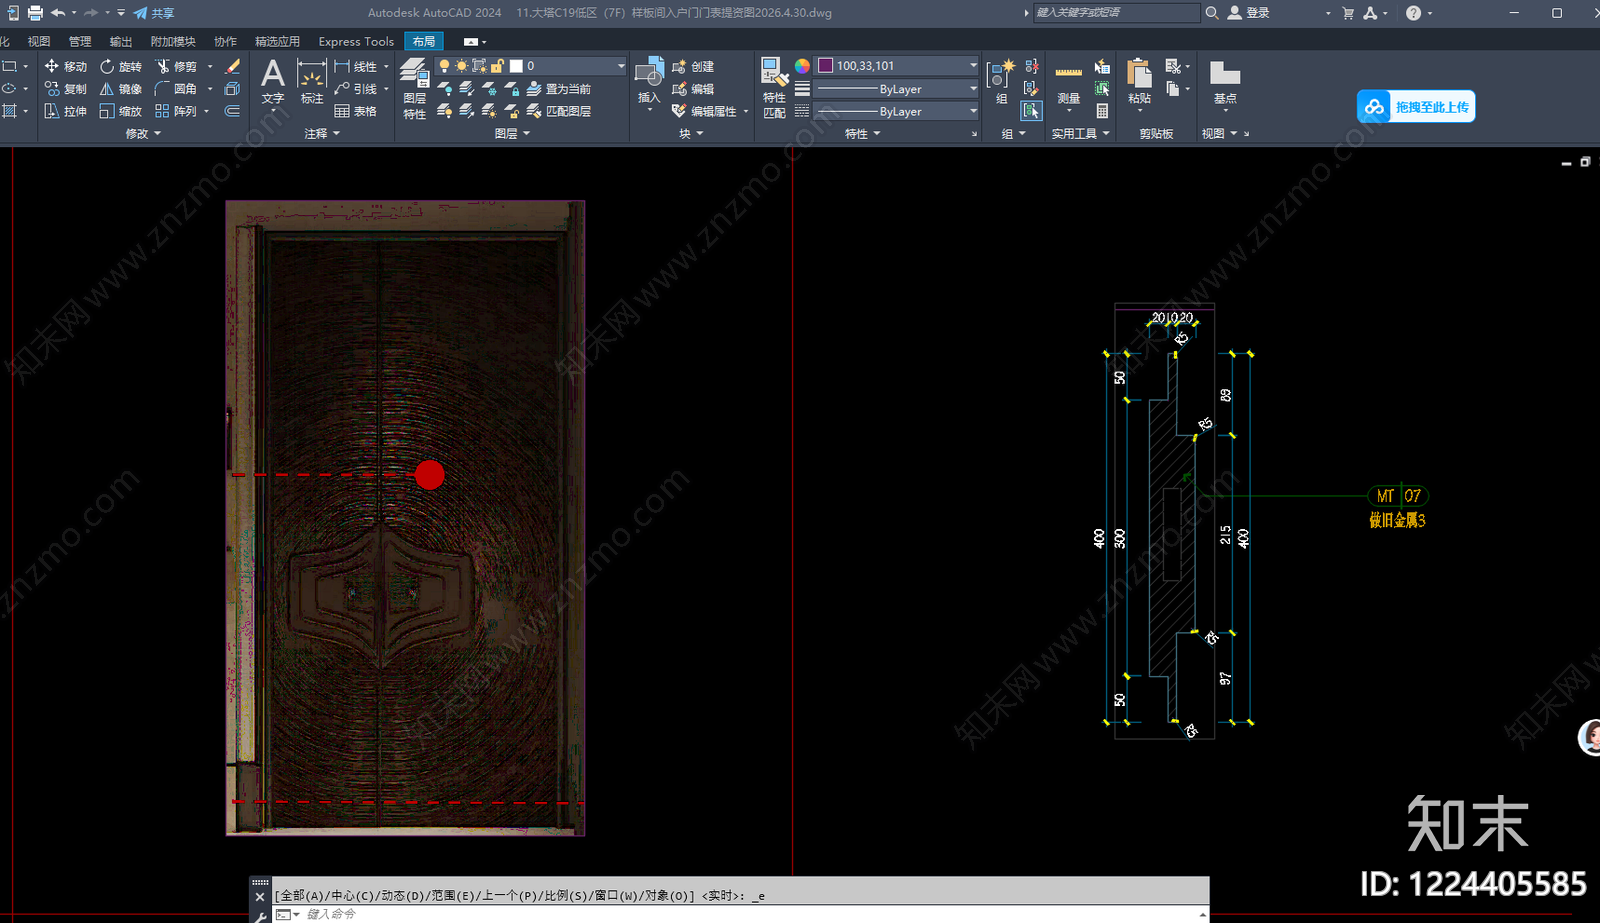The height and width of the screenshot is (923, 1600).
Task: Click the Text (文字) annotation tool
Action: pos(273,81)
